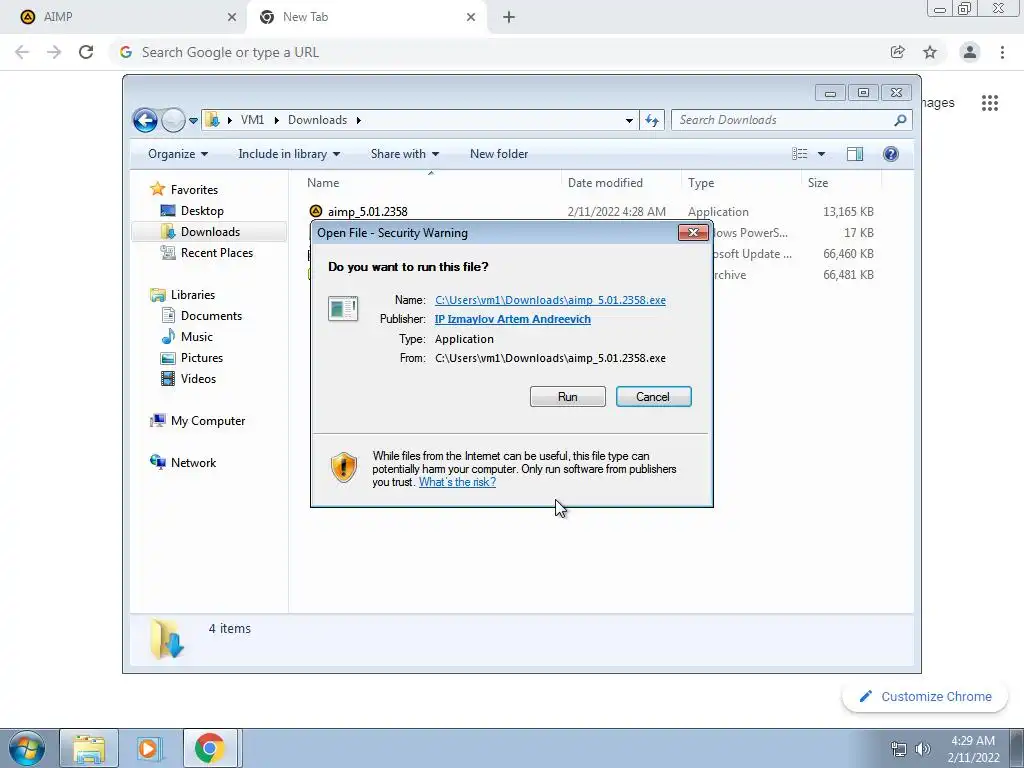Select Libraries in the navigation pane
The width and height of the screenshot is (1024, 768).
point(193,295)
